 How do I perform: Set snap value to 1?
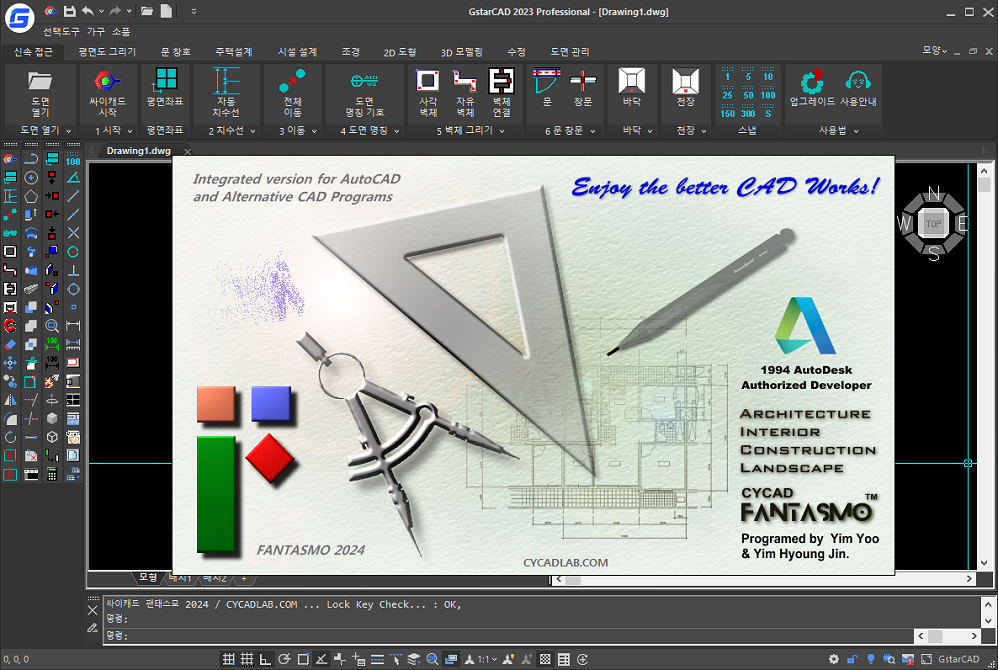(x=727, y=76)
